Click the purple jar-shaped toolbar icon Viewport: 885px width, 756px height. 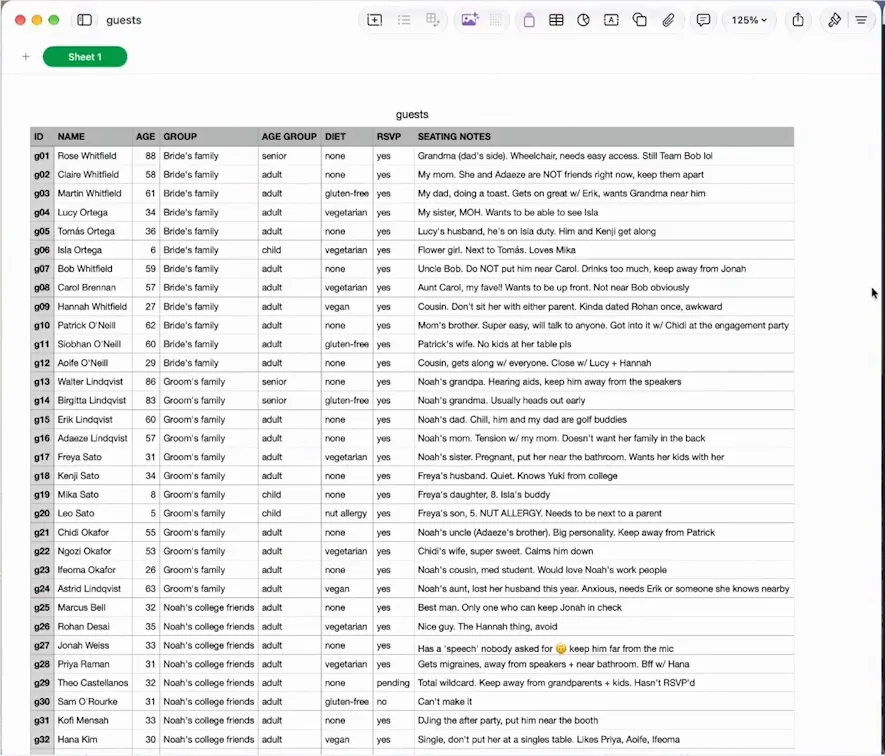(x=529, y=20)
